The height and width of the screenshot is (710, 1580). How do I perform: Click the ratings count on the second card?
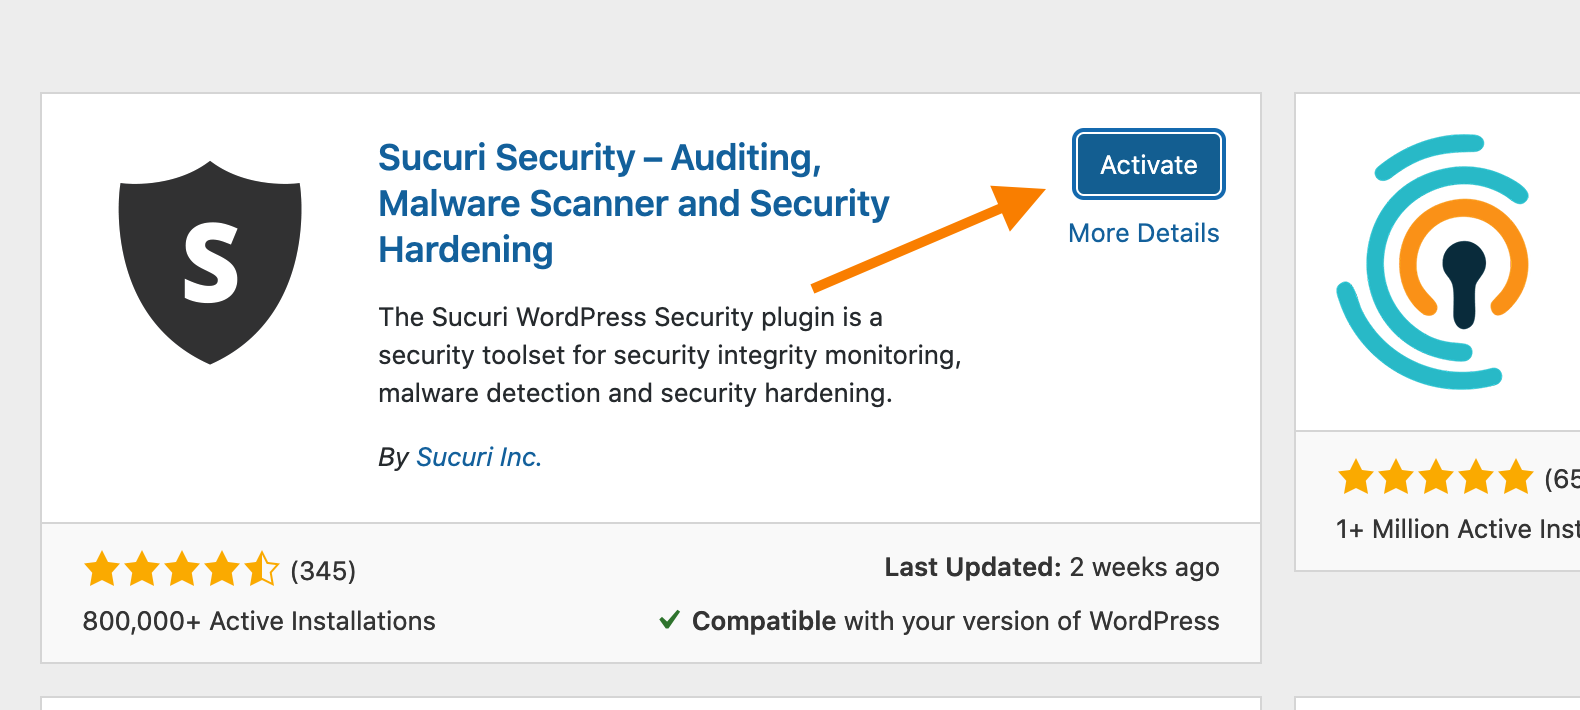[1562, 479]
